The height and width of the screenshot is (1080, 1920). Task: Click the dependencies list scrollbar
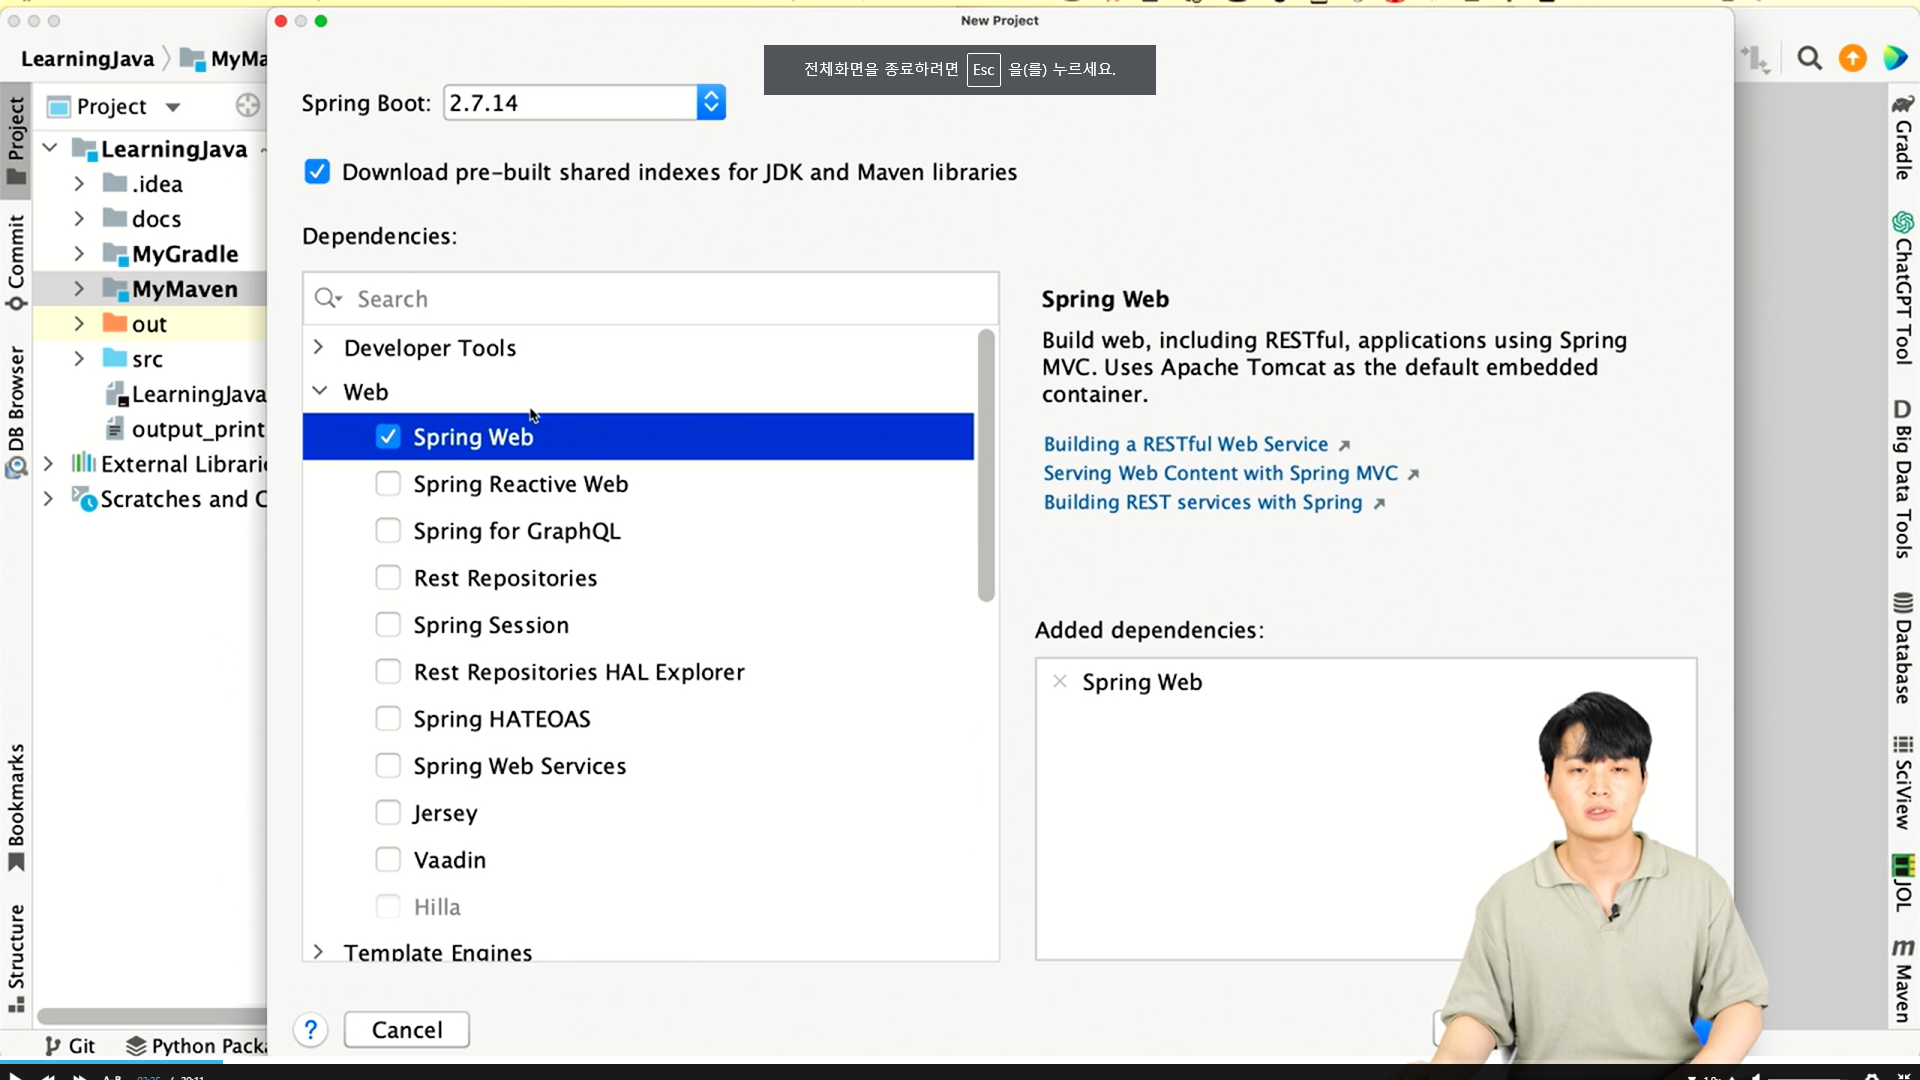pyautogui.click(x=986, y=466)
